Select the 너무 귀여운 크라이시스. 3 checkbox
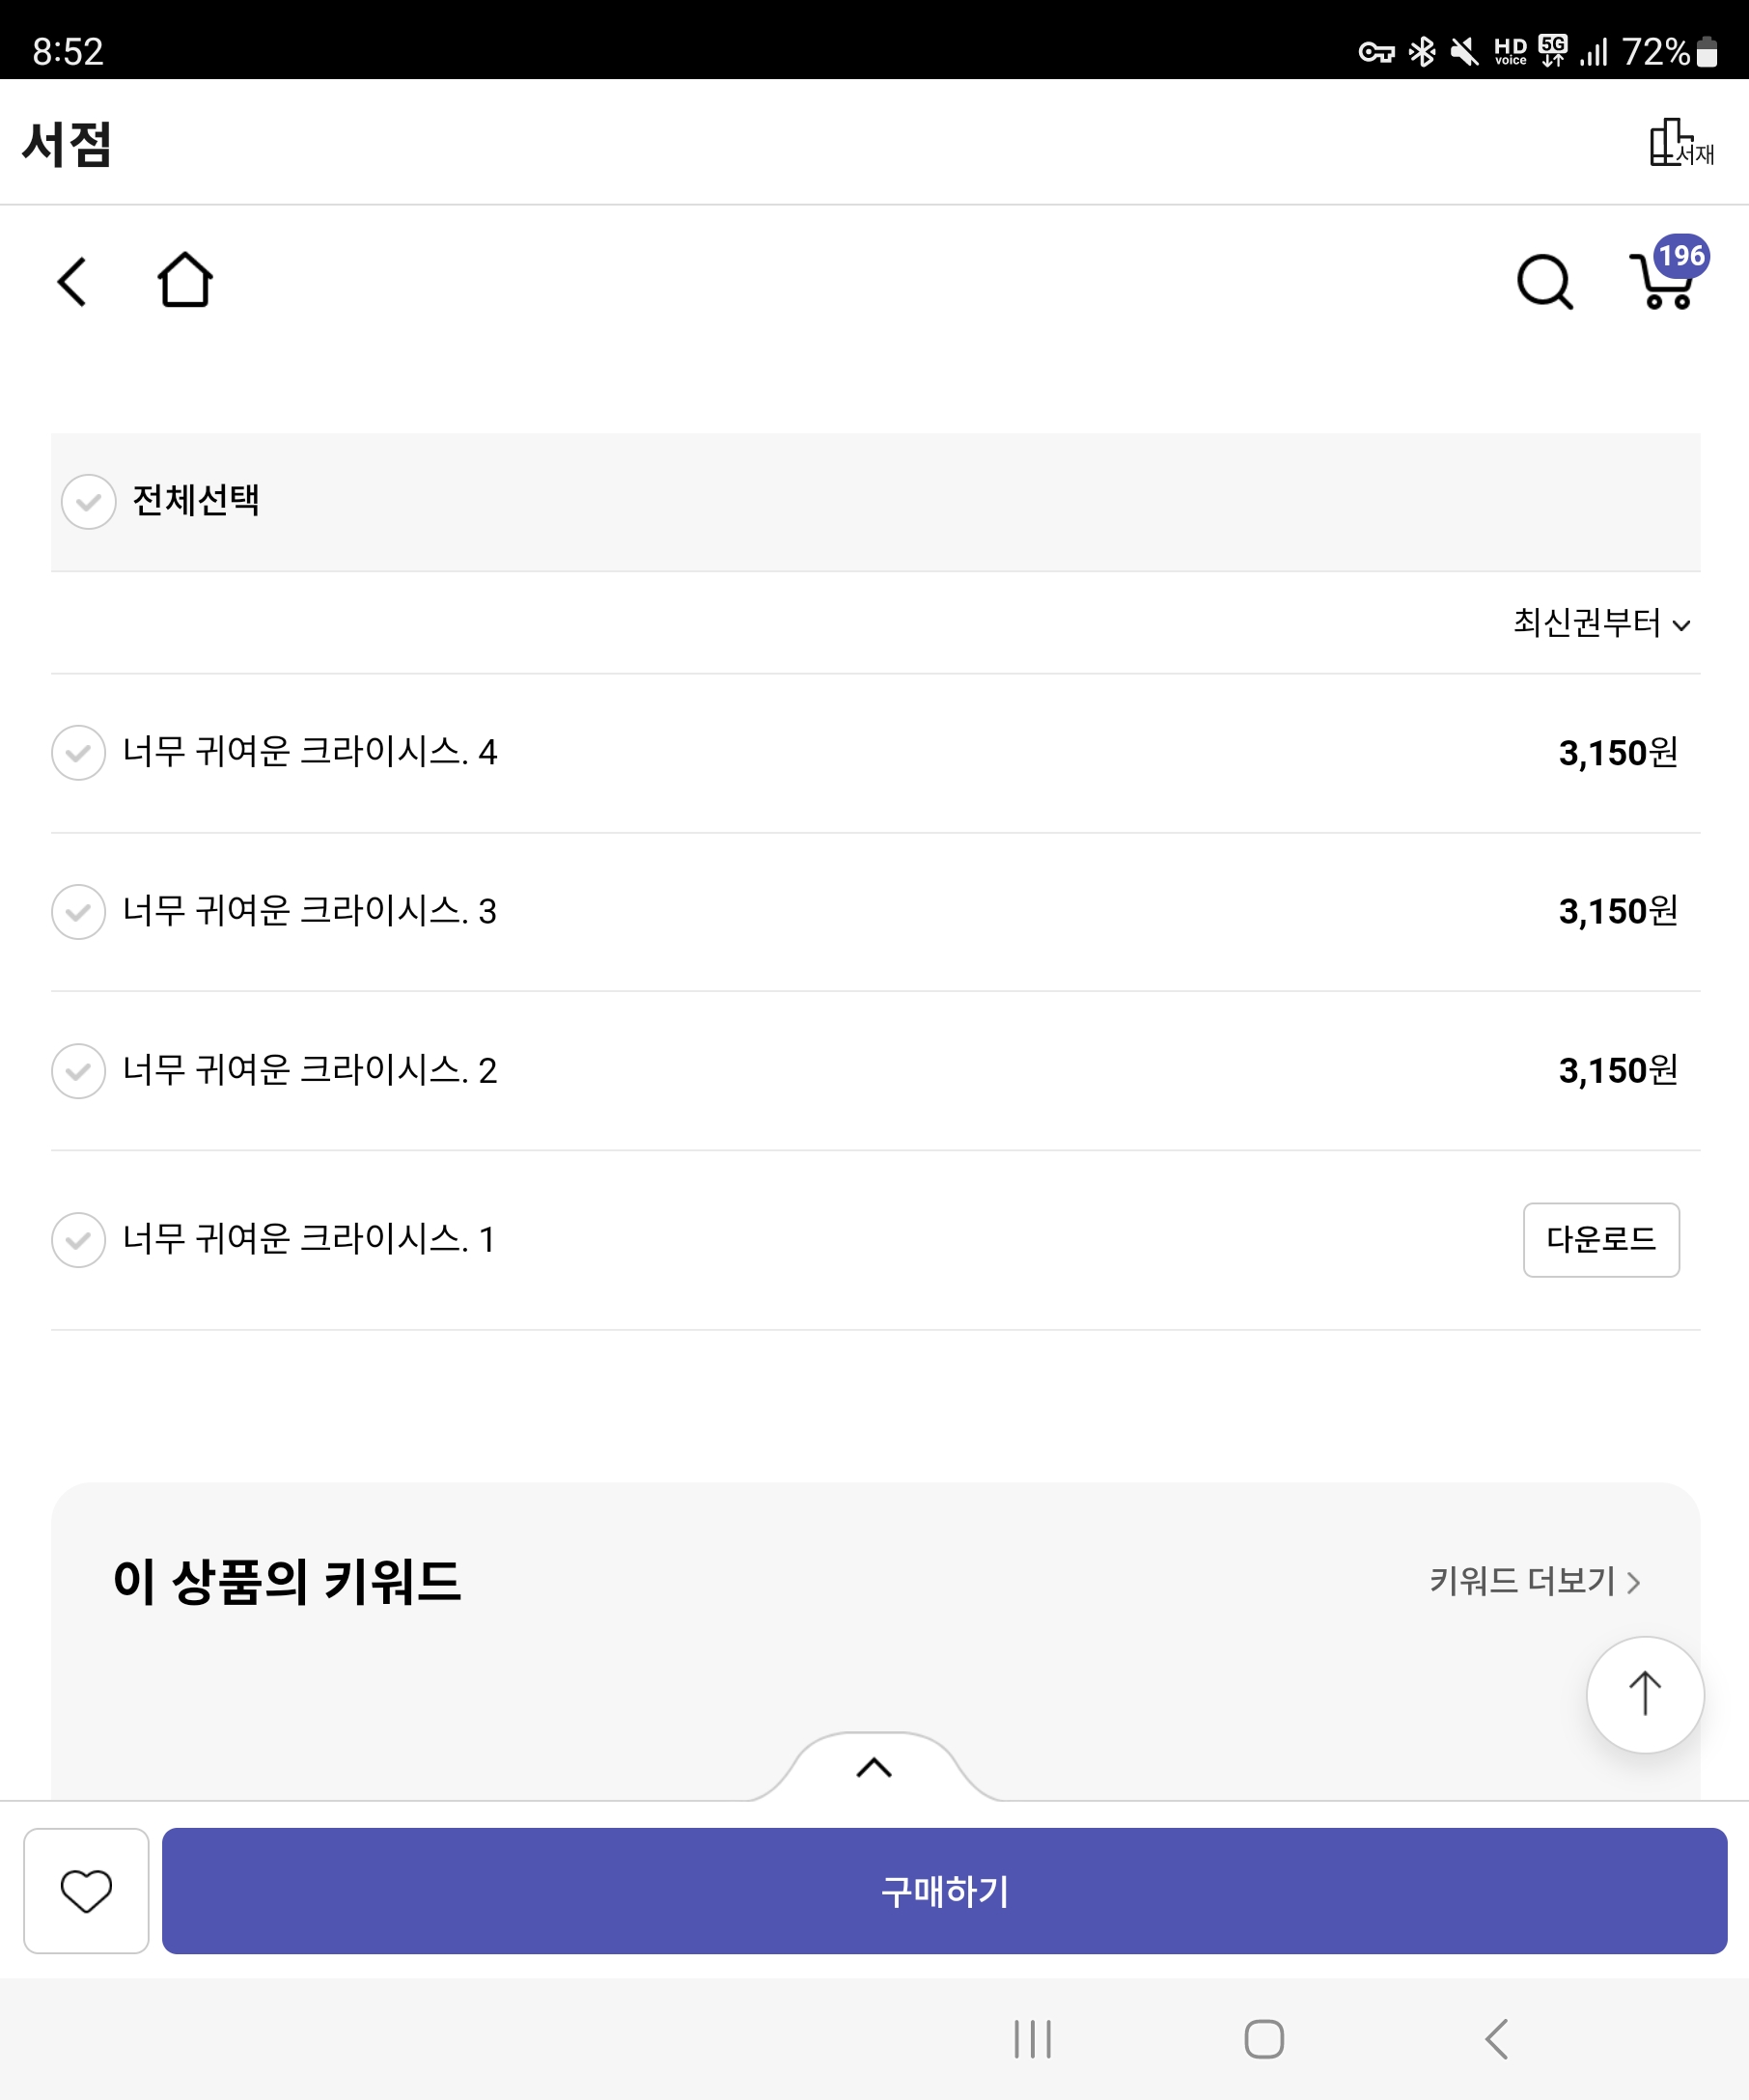Screen dimensions: 1749x2100 [79, 912]
